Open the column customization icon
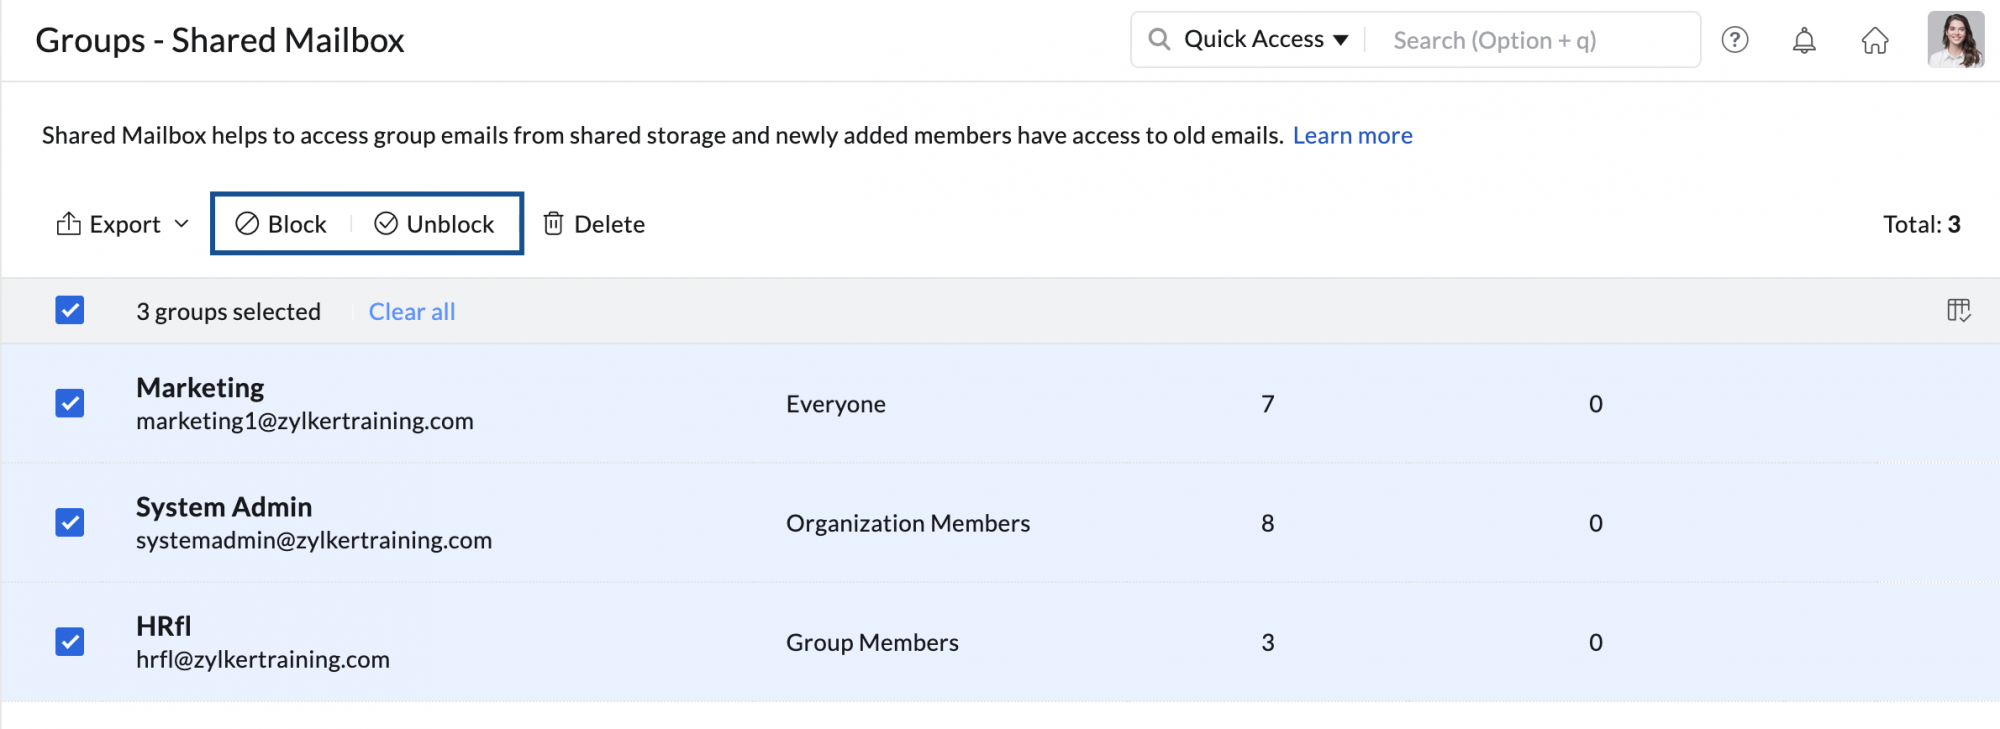Screen dimensions: 2000x729 [1958, 311]
